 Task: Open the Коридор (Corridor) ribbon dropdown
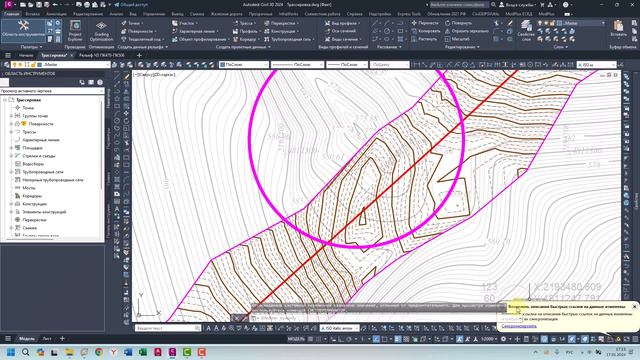click(x=246, y=39)
